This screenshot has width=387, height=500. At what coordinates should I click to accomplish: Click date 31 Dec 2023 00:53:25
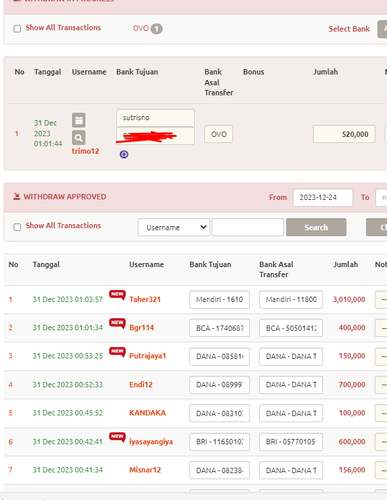click(68, 356)
